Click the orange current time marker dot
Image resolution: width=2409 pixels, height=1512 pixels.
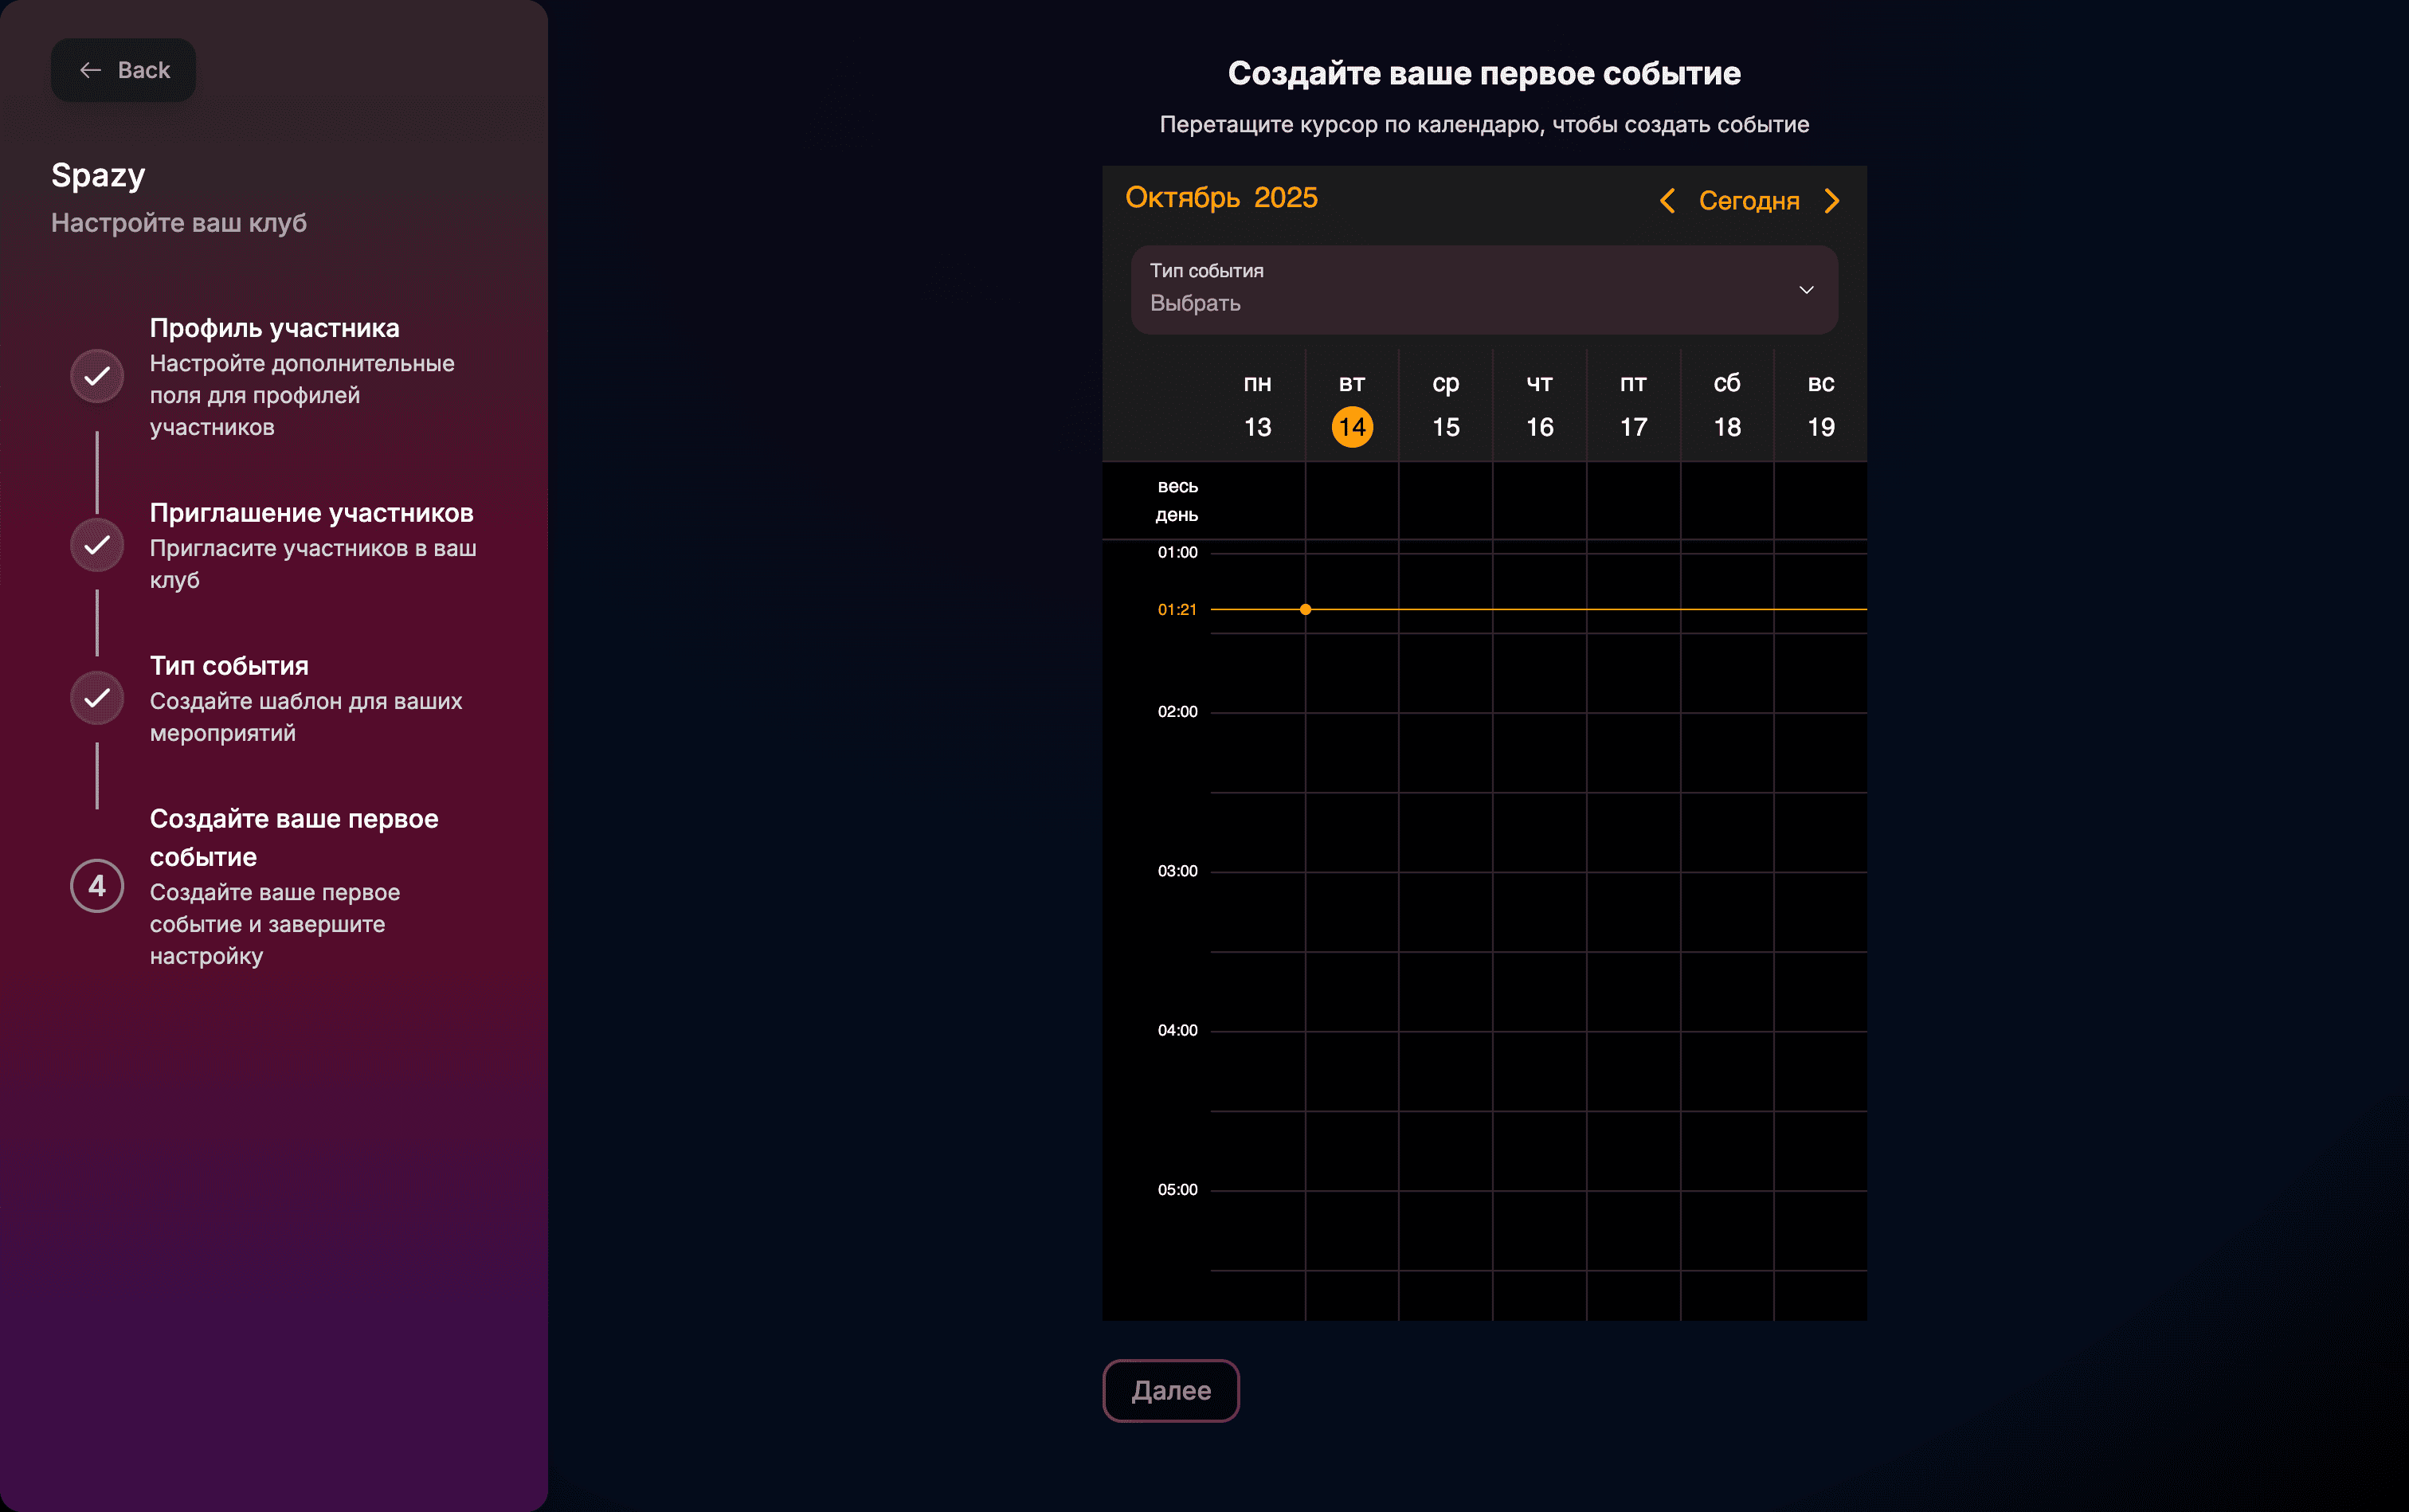(1305, 609)
